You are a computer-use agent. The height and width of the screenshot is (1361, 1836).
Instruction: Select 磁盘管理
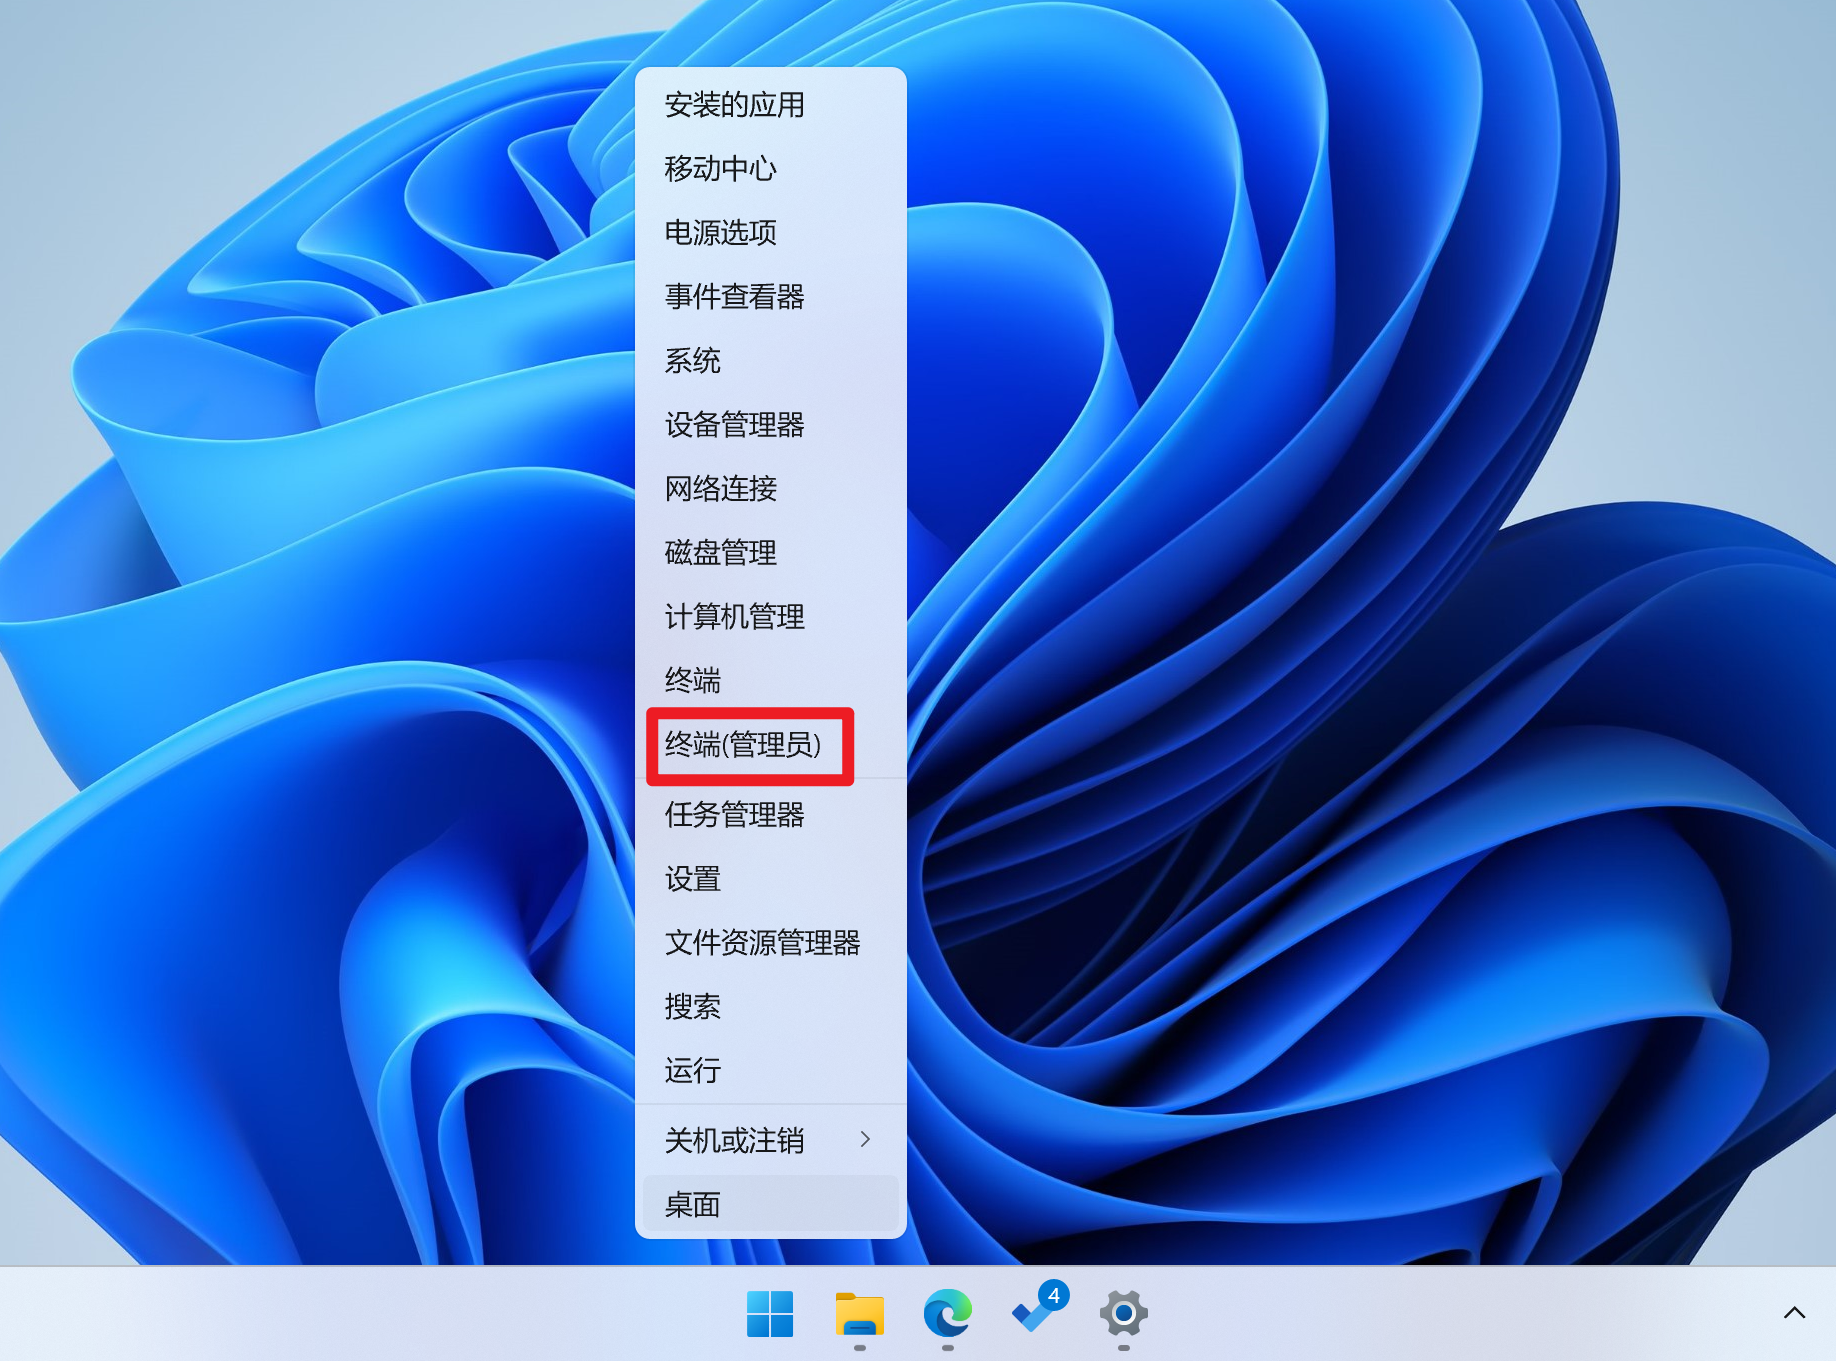point(719,553)
